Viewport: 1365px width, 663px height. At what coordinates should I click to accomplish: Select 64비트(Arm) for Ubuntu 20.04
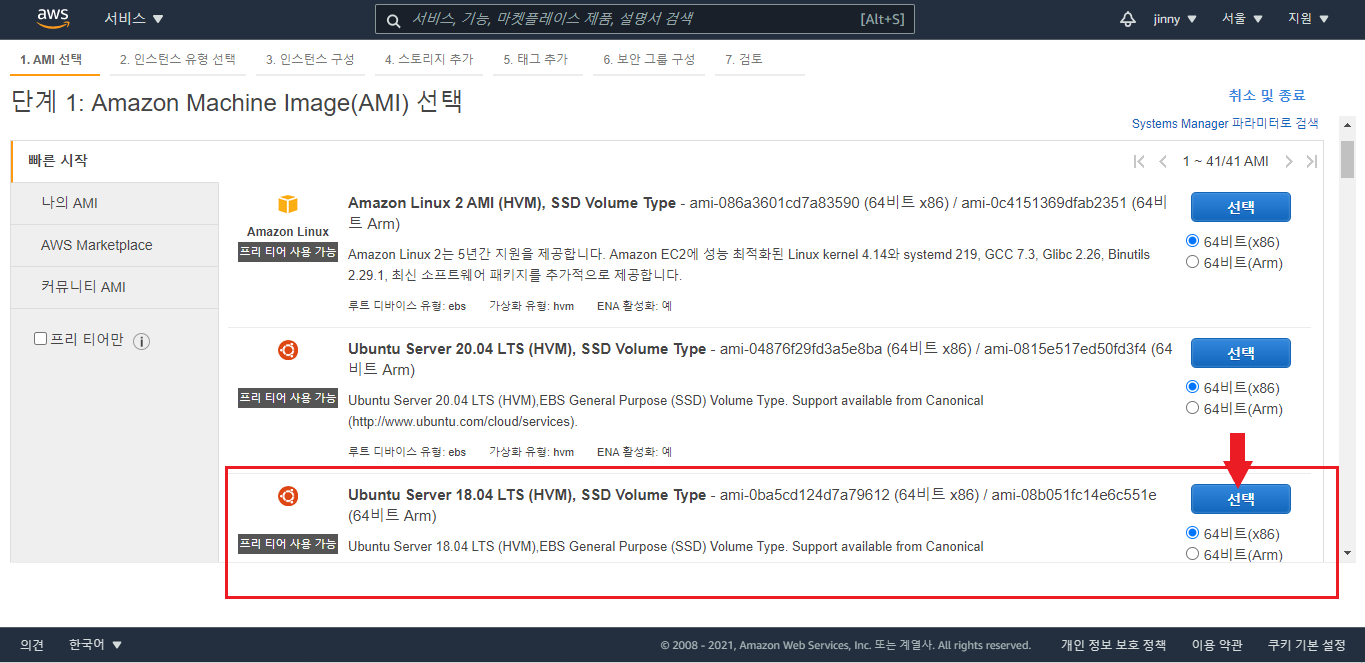pos(1192,408)
